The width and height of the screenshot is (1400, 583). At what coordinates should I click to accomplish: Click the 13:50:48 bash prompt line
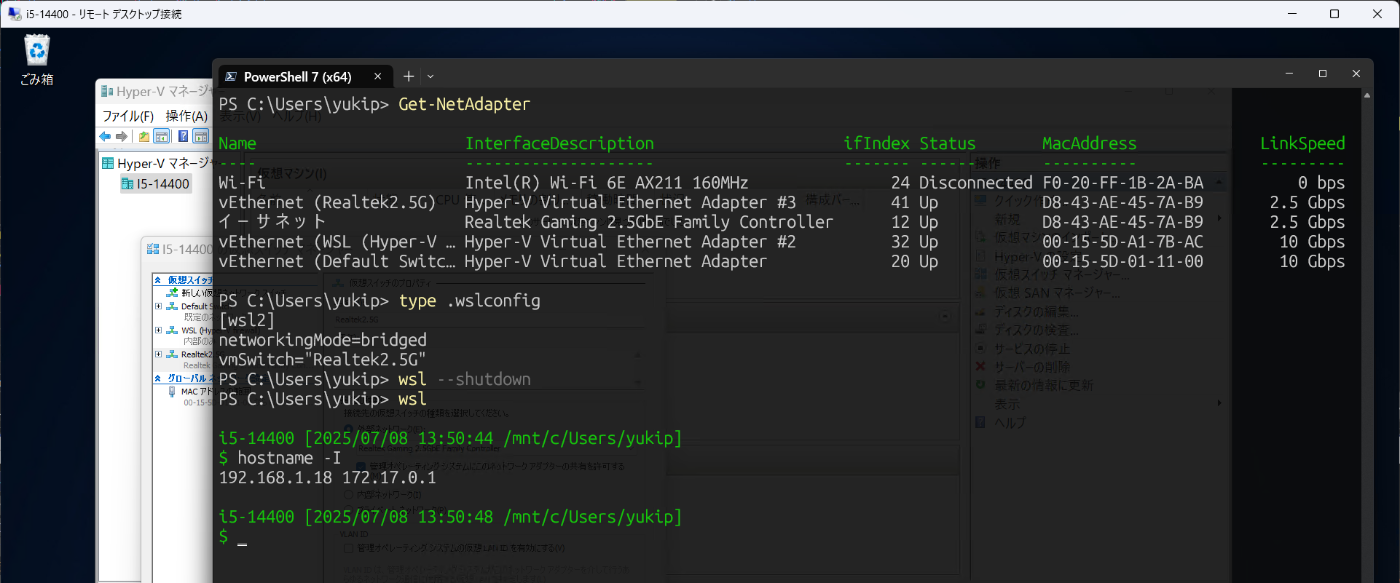(450, 517)
